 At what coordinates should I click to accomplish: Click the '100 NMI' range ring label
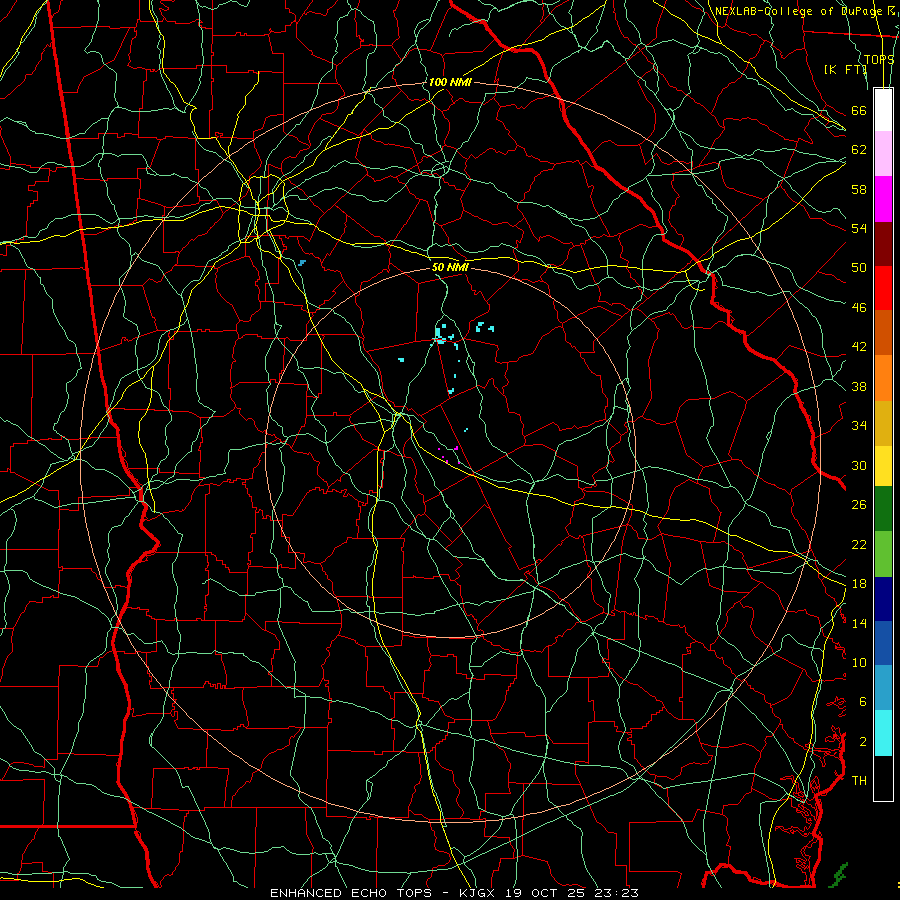(450, 82)
